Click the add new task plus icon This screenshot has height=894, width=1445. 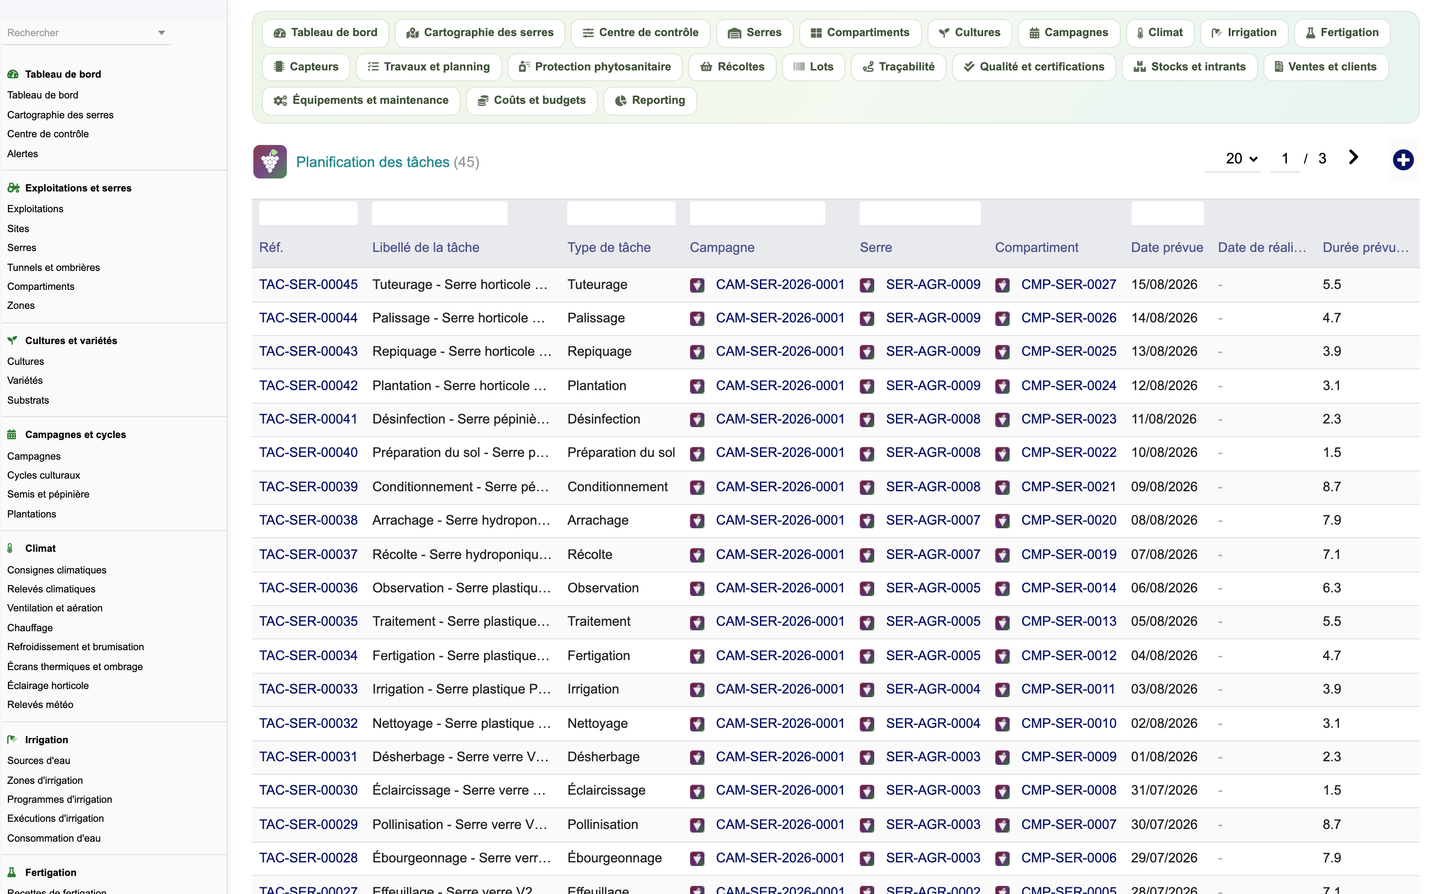click(x=1403, y=160)
